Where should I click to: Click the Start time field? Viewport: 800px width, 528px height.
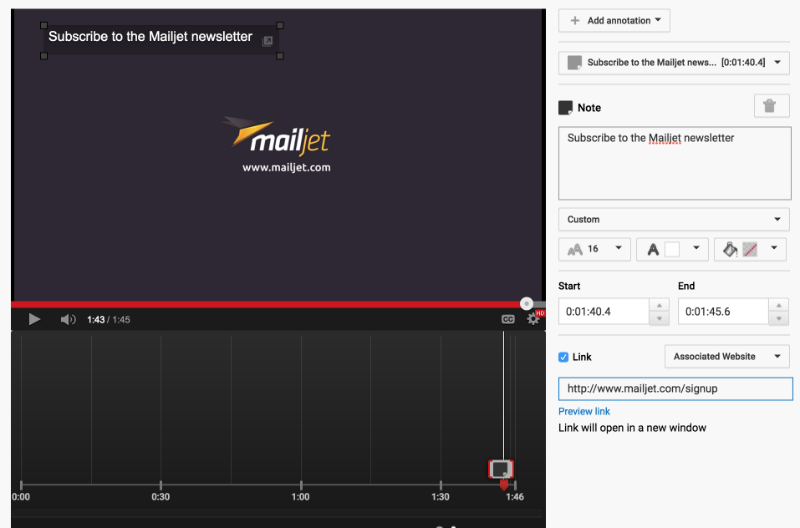[x=604, y=311]
